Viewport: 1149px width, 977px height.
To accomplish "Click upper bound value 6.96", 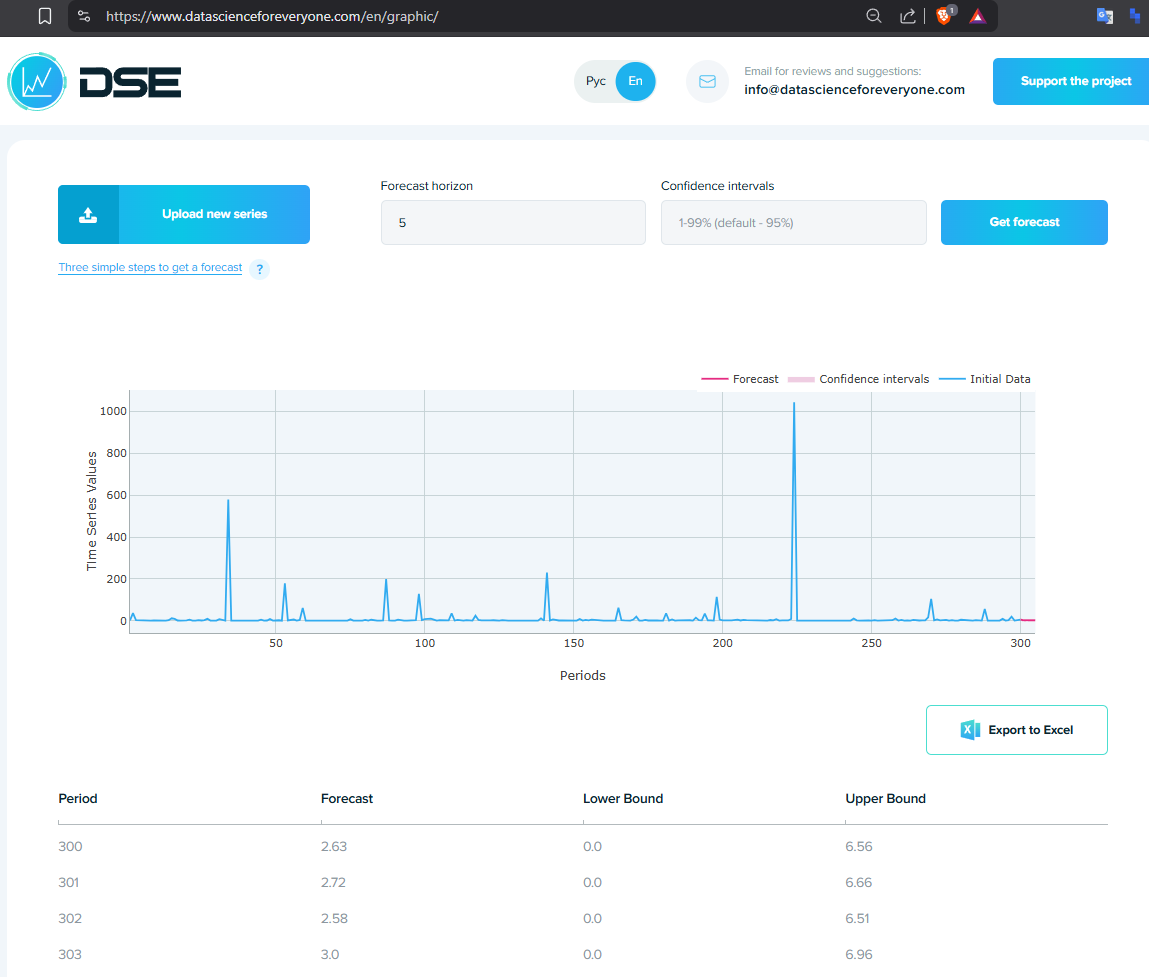I will point(859,954).
